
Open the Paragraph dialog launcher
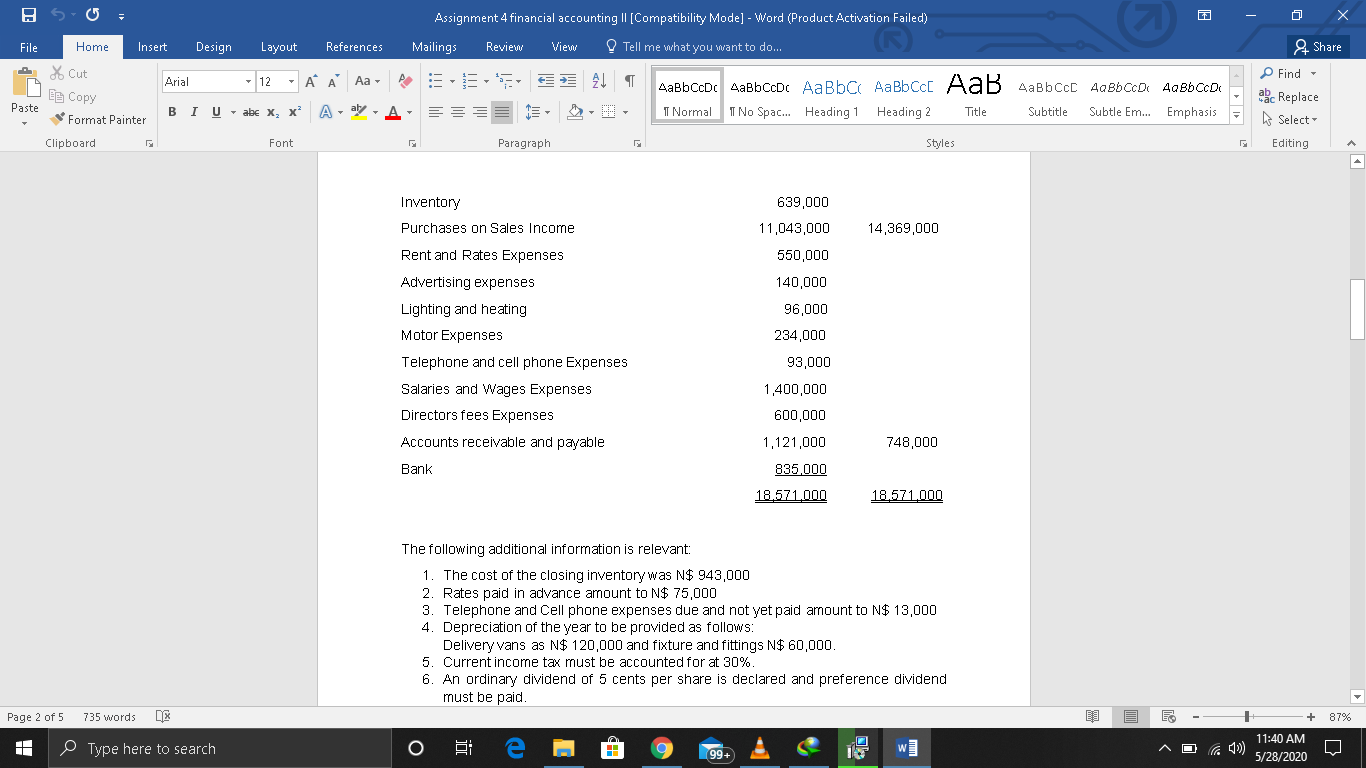click(x=635, y=144)
